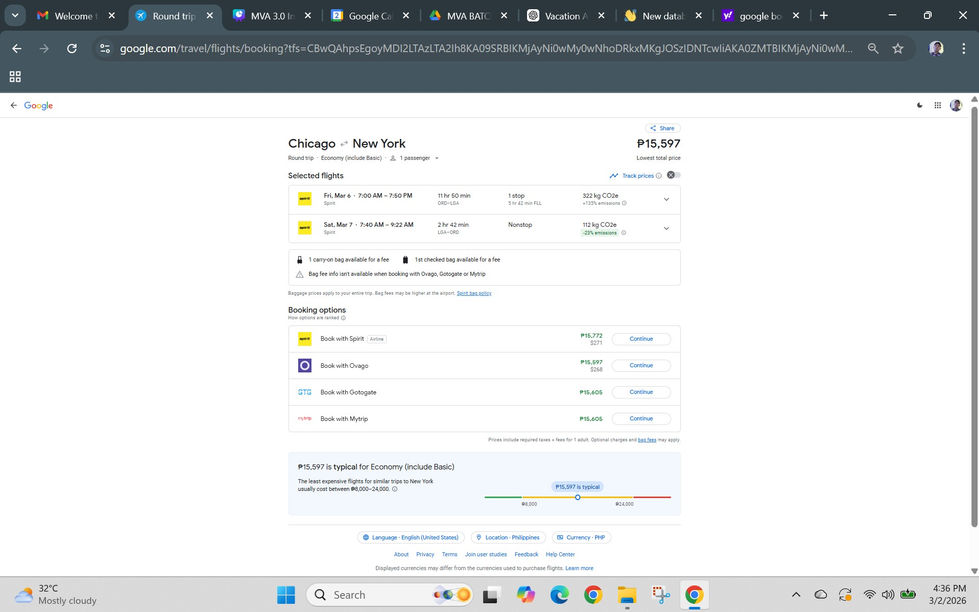Click Learn more about displayed currencies
The image size is (979, 612).
[x=579, y=568]
